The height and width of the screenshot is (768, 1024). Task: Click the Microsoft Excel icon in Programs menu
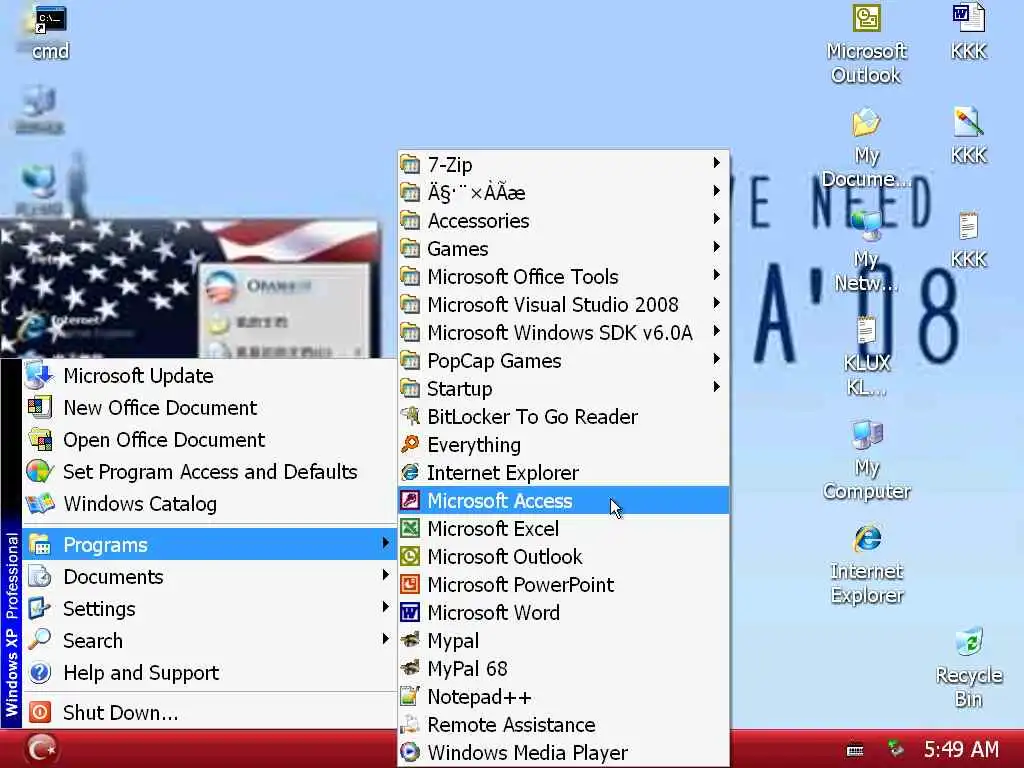click(x=410, y=528)
